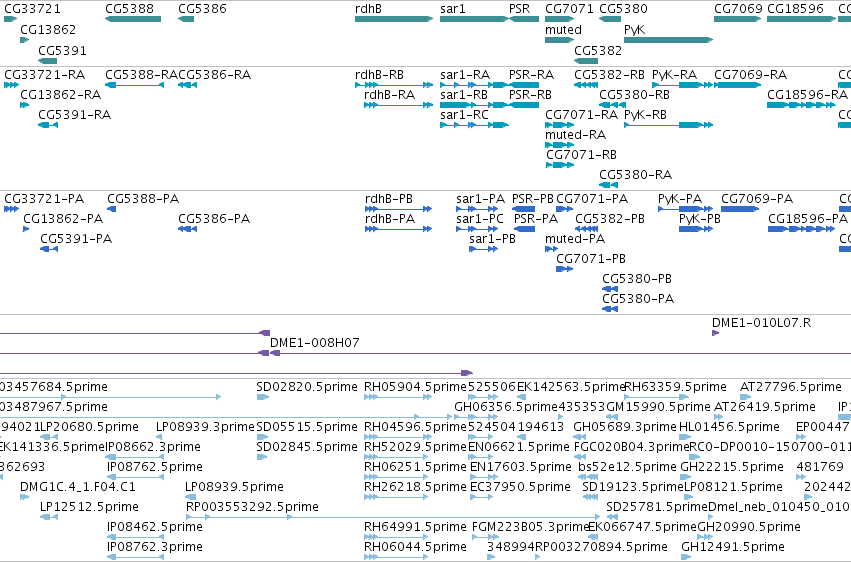
Task: Open the PSR-PA protein label
Action: [536, 219]
